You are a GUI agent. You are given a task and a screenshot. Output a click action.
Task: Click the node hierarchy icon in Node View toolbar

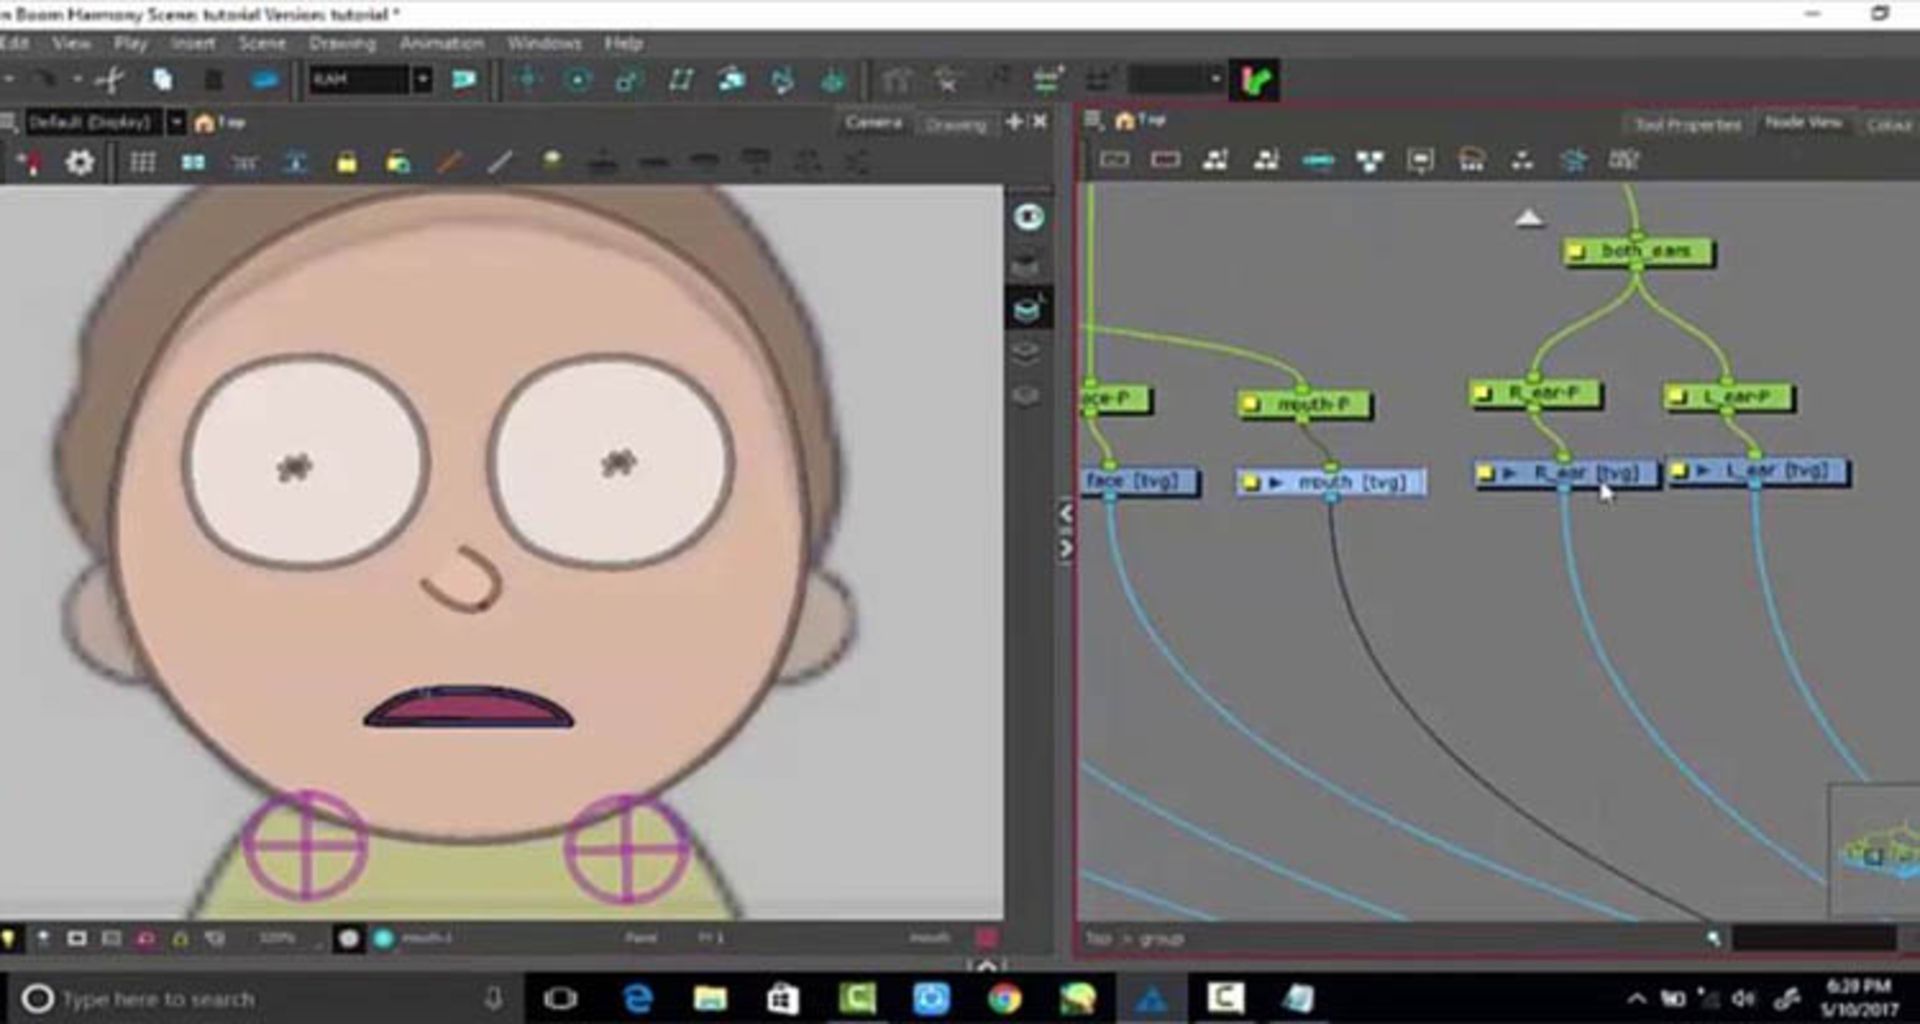point(1369,161)
